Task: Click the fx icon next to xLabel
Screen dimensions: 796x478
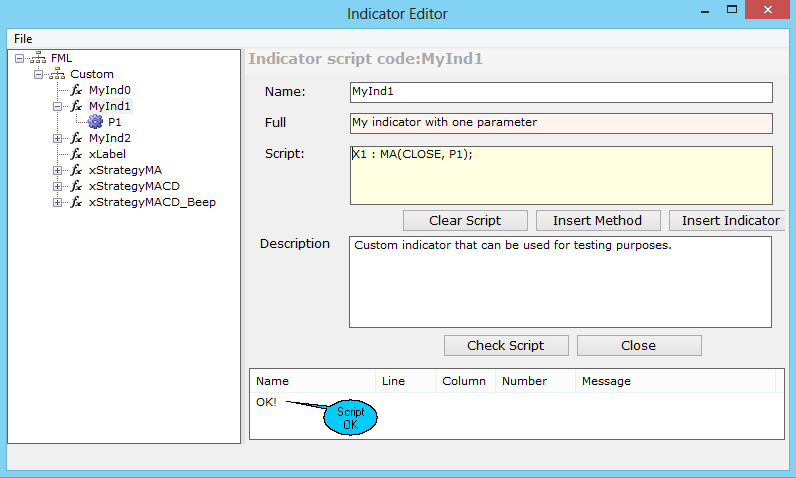Action: click(x=76, y=154)
